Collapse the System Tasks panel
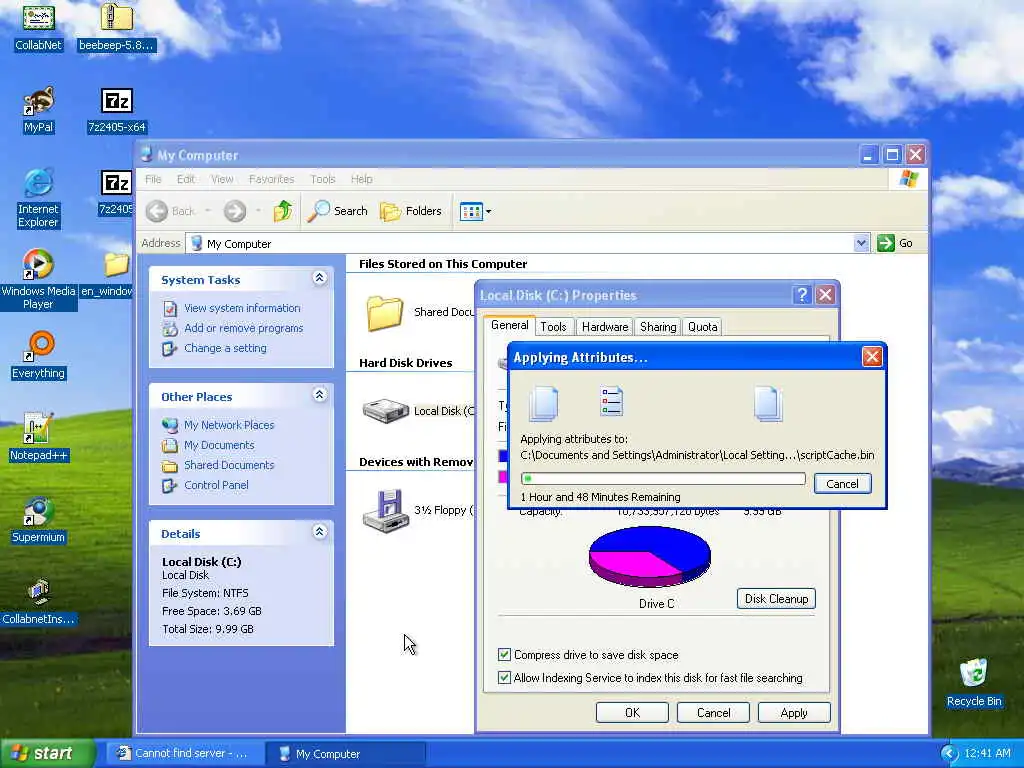This screenshot has width=1024, height=768. [319, 278]
